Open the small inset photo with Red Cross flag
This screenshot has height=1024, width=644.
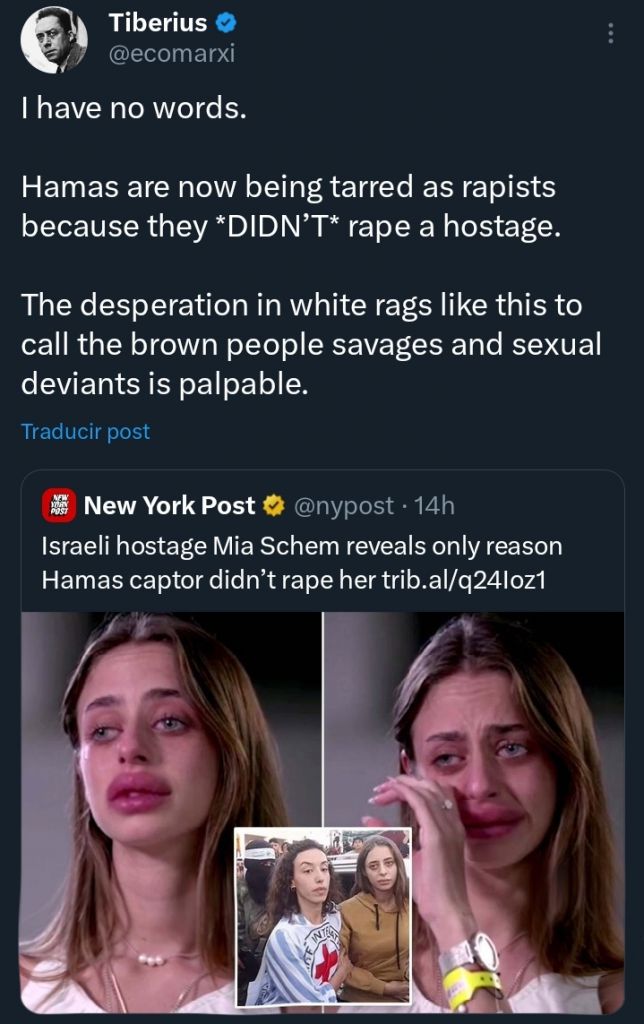pyautogui.click(x=323, y=917)
